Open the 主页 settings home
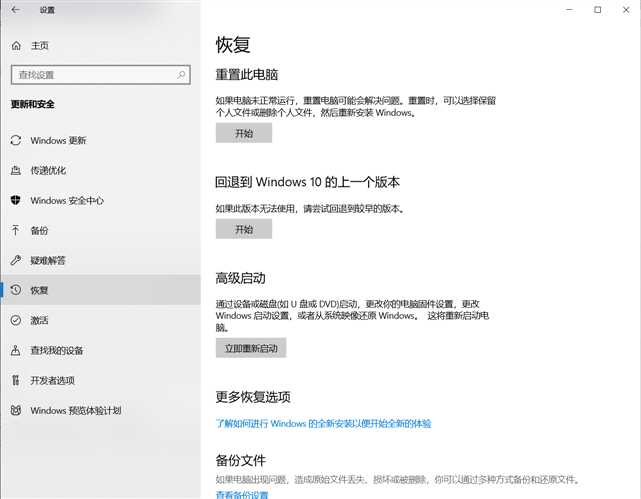This screenshot has height=499, width=641. [100, 45]
